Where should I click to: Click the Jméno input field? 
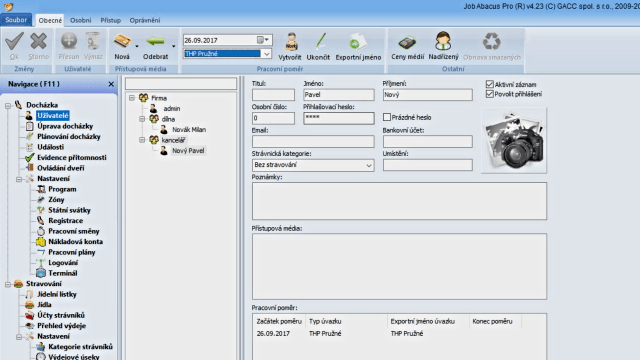(x=338, y=95)
